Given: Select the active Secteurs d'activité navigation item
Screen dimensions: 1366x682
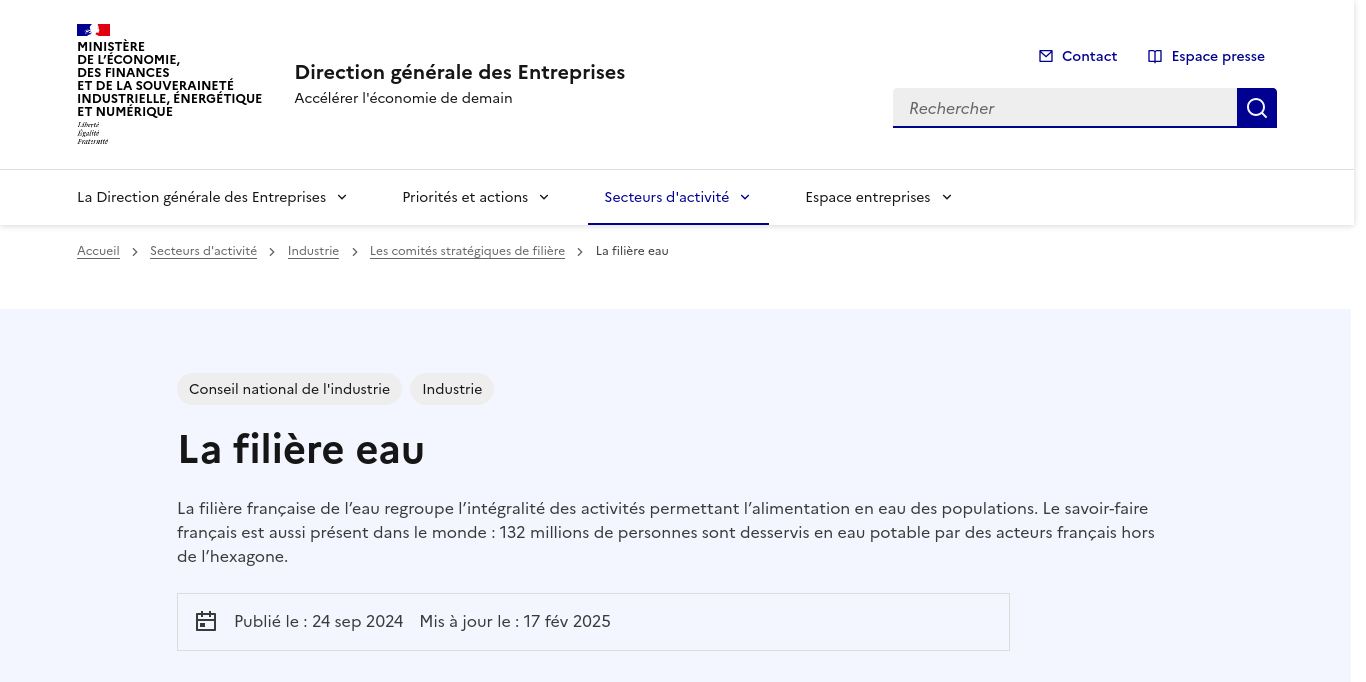Looking at the screenshot, I should click(x=667, y=197).
